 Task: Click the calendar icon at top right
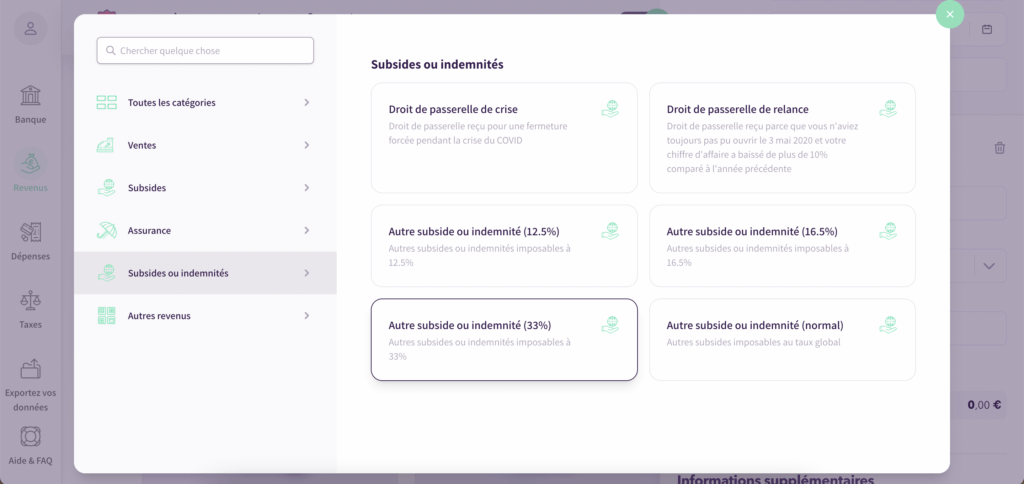pos(987,29)
